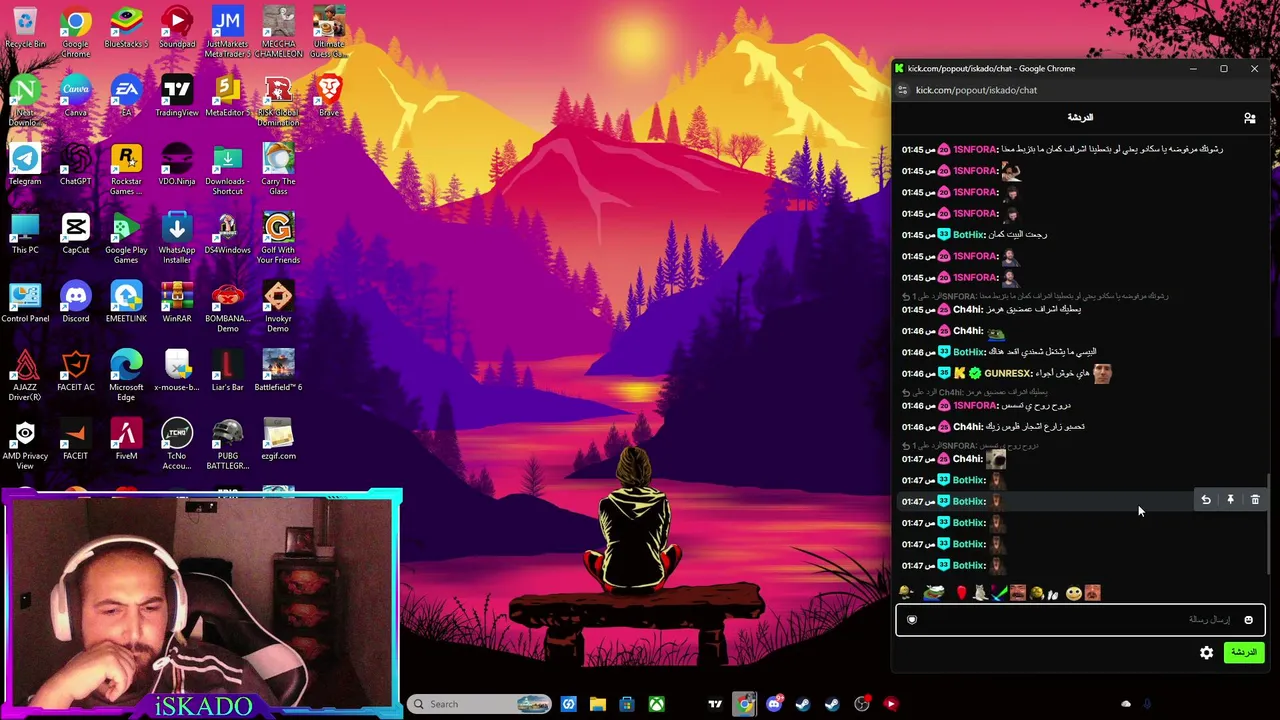Select the Rockstar Games desktop icon
This screenshot has width=1280, height=720.
(126, 171)
